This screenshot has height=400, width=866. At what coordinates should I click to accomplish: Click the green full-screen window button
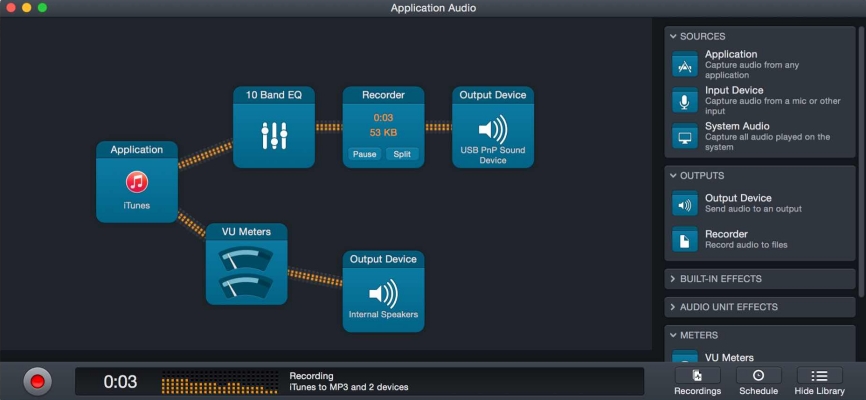[42, 8]
